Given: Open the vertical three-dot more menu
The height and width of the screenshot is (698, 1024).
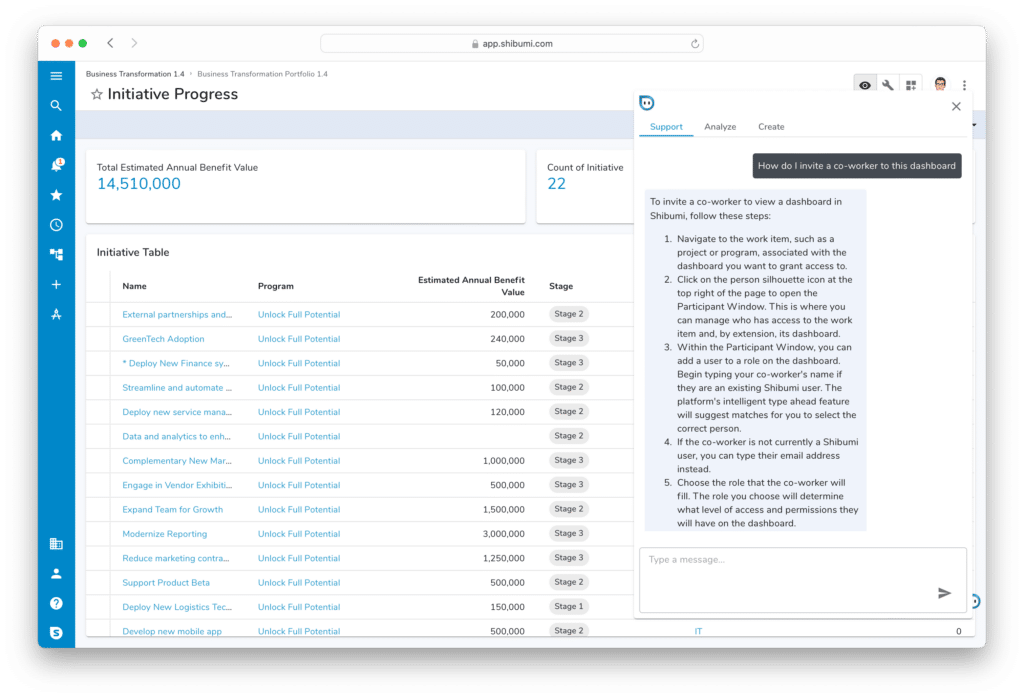Looking at the screenshot, I should tap(964, 85).
